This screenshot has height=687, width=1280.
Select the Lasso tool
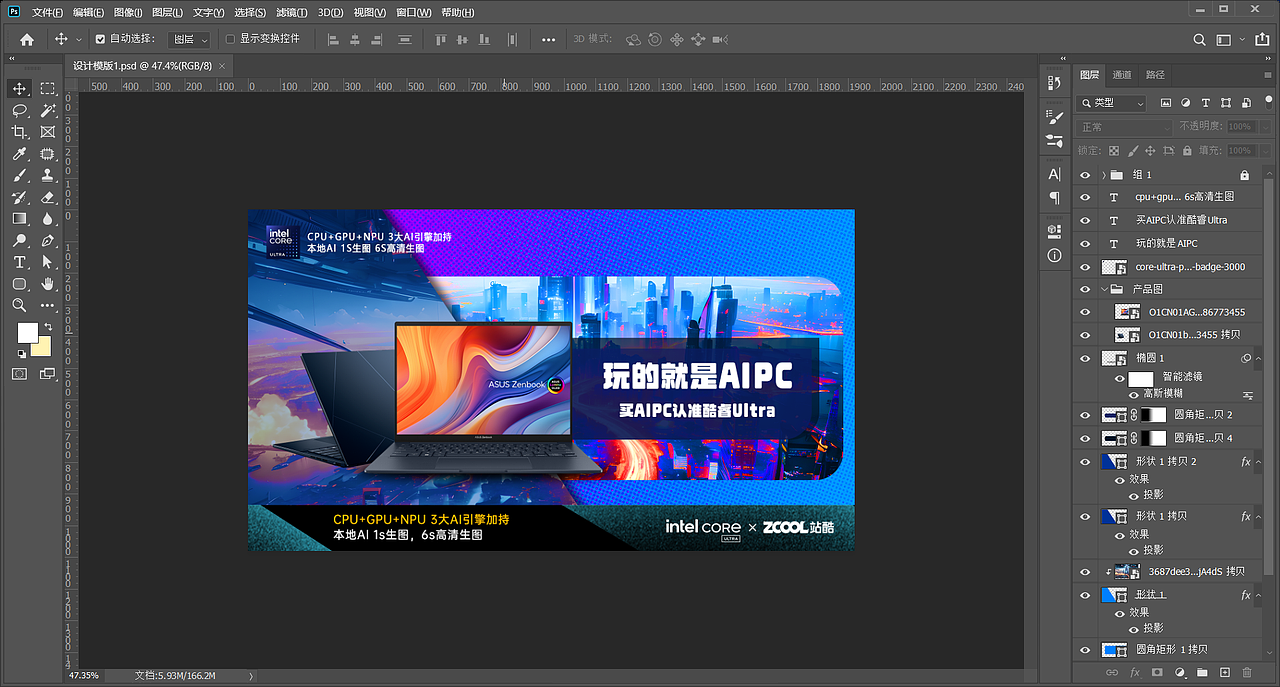19,110
